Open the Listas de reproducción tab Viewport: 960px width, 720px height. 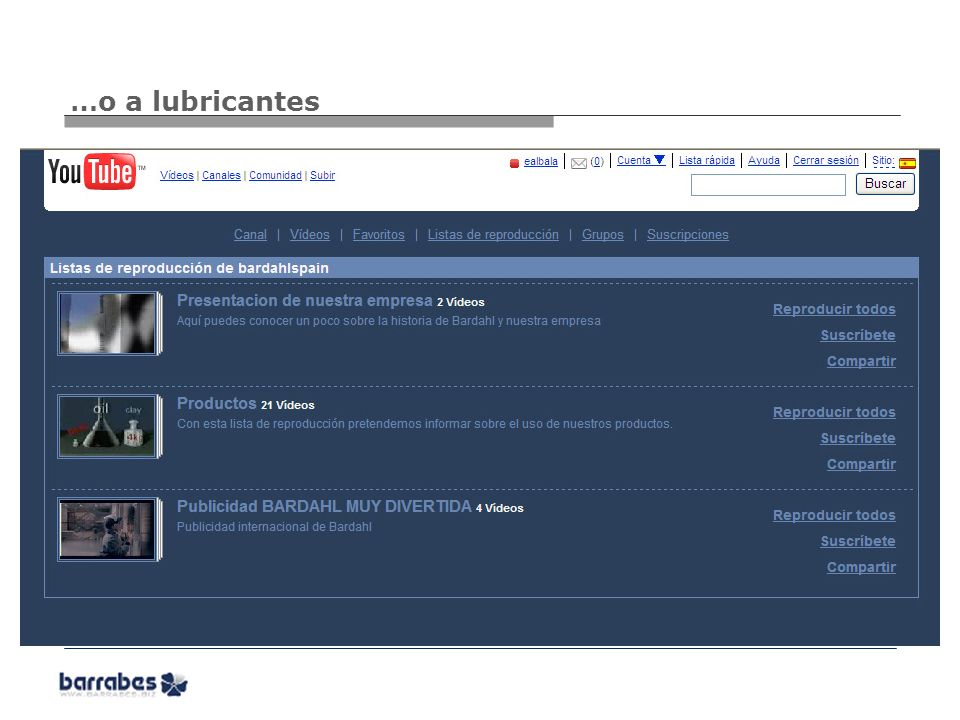point(493,234)
